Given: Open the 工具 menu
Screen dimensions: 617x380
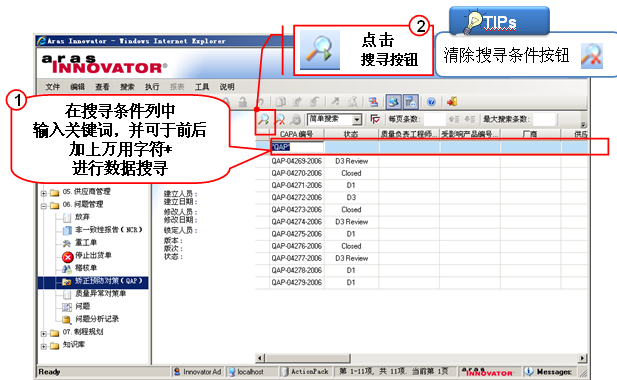Looking at the screenshot, I should 202,87.
